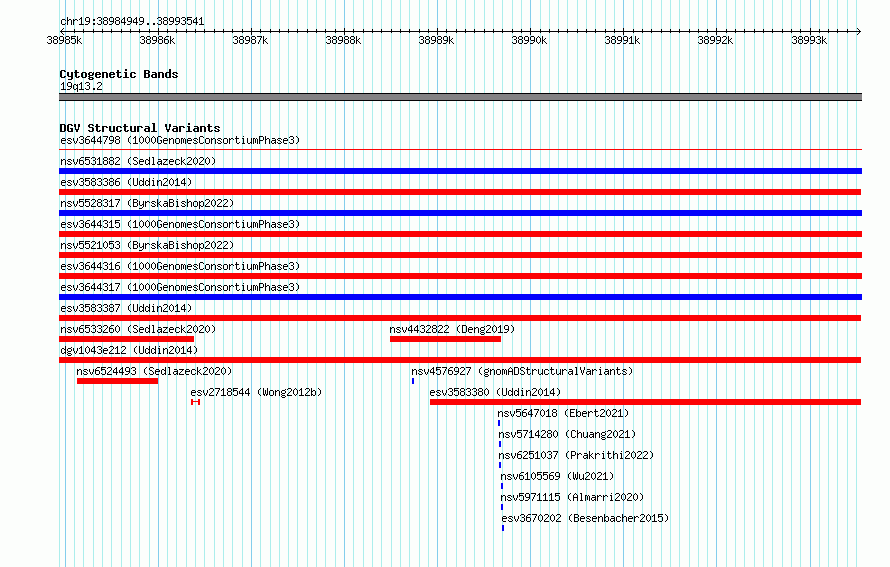The height and width of the screenshot is (567, 890).
Task: Select the blue bar under nsv5528317
Action: coord(460,213)
